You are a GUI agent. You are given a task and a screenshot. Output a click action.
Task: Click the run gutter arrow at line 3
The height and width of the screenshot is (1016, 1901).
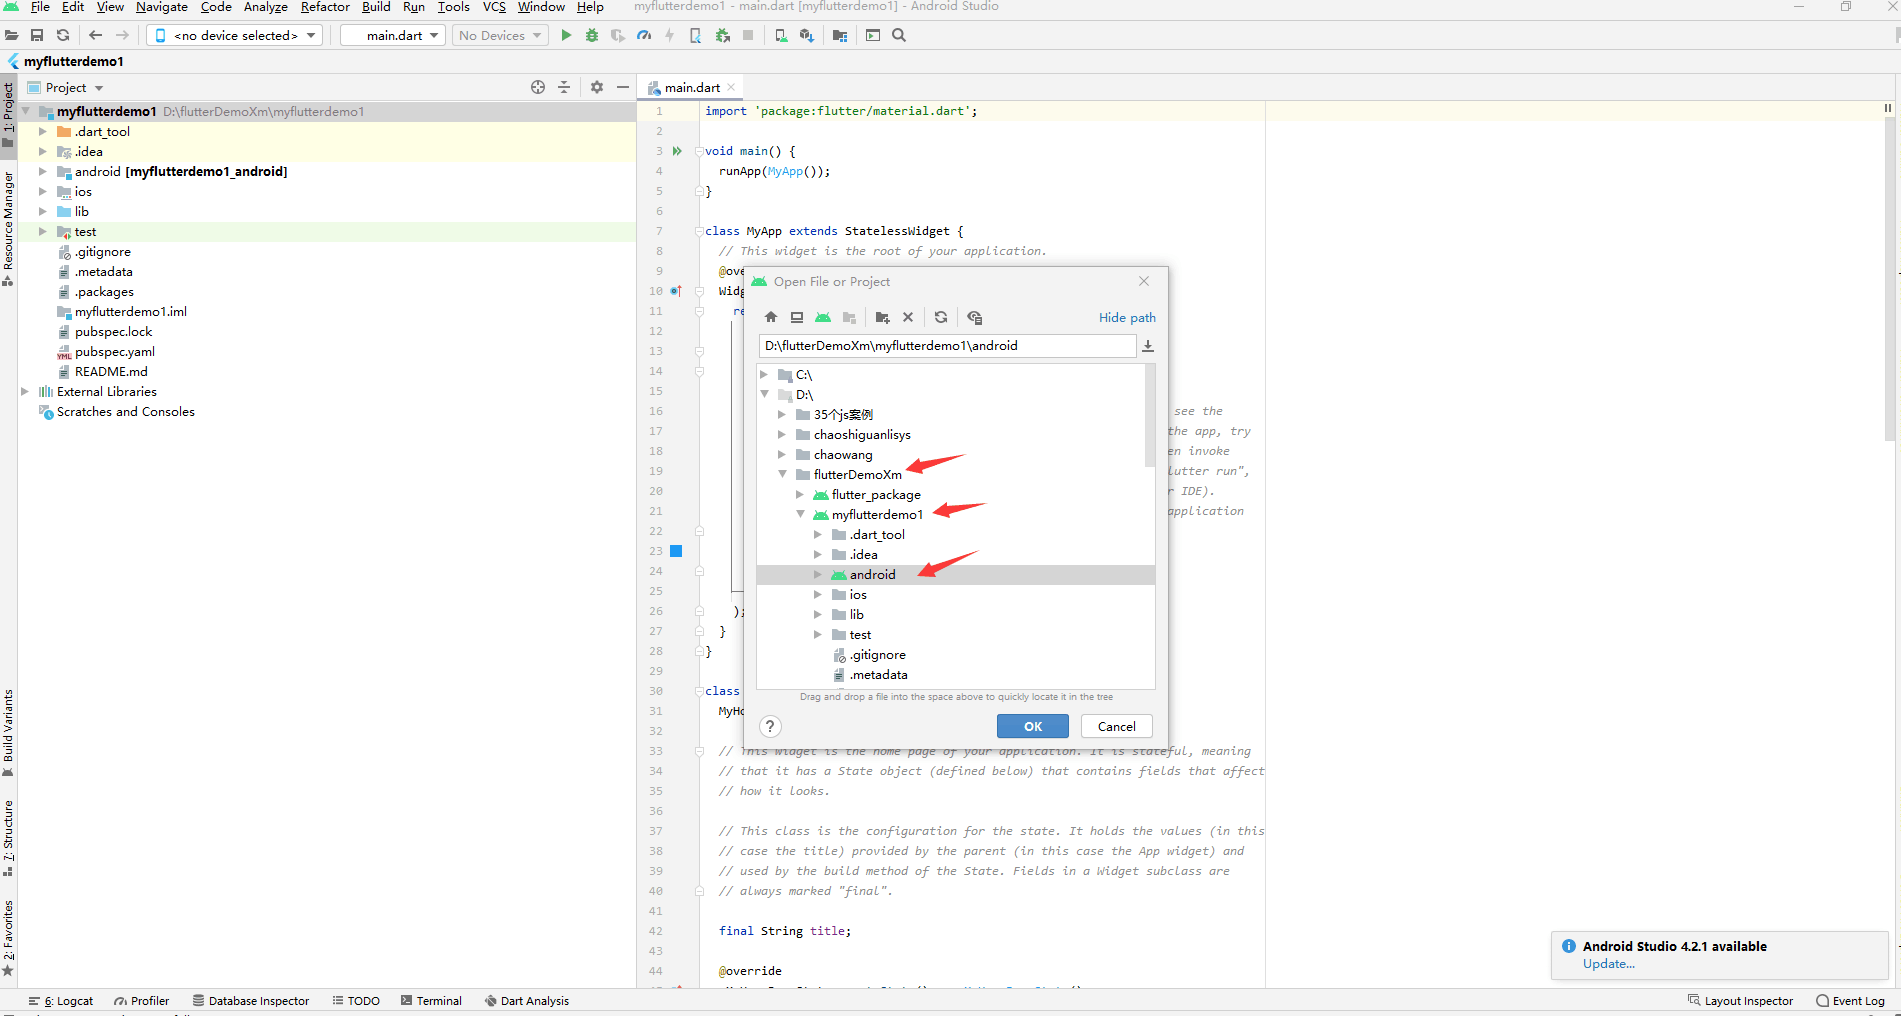click(677, 151)
